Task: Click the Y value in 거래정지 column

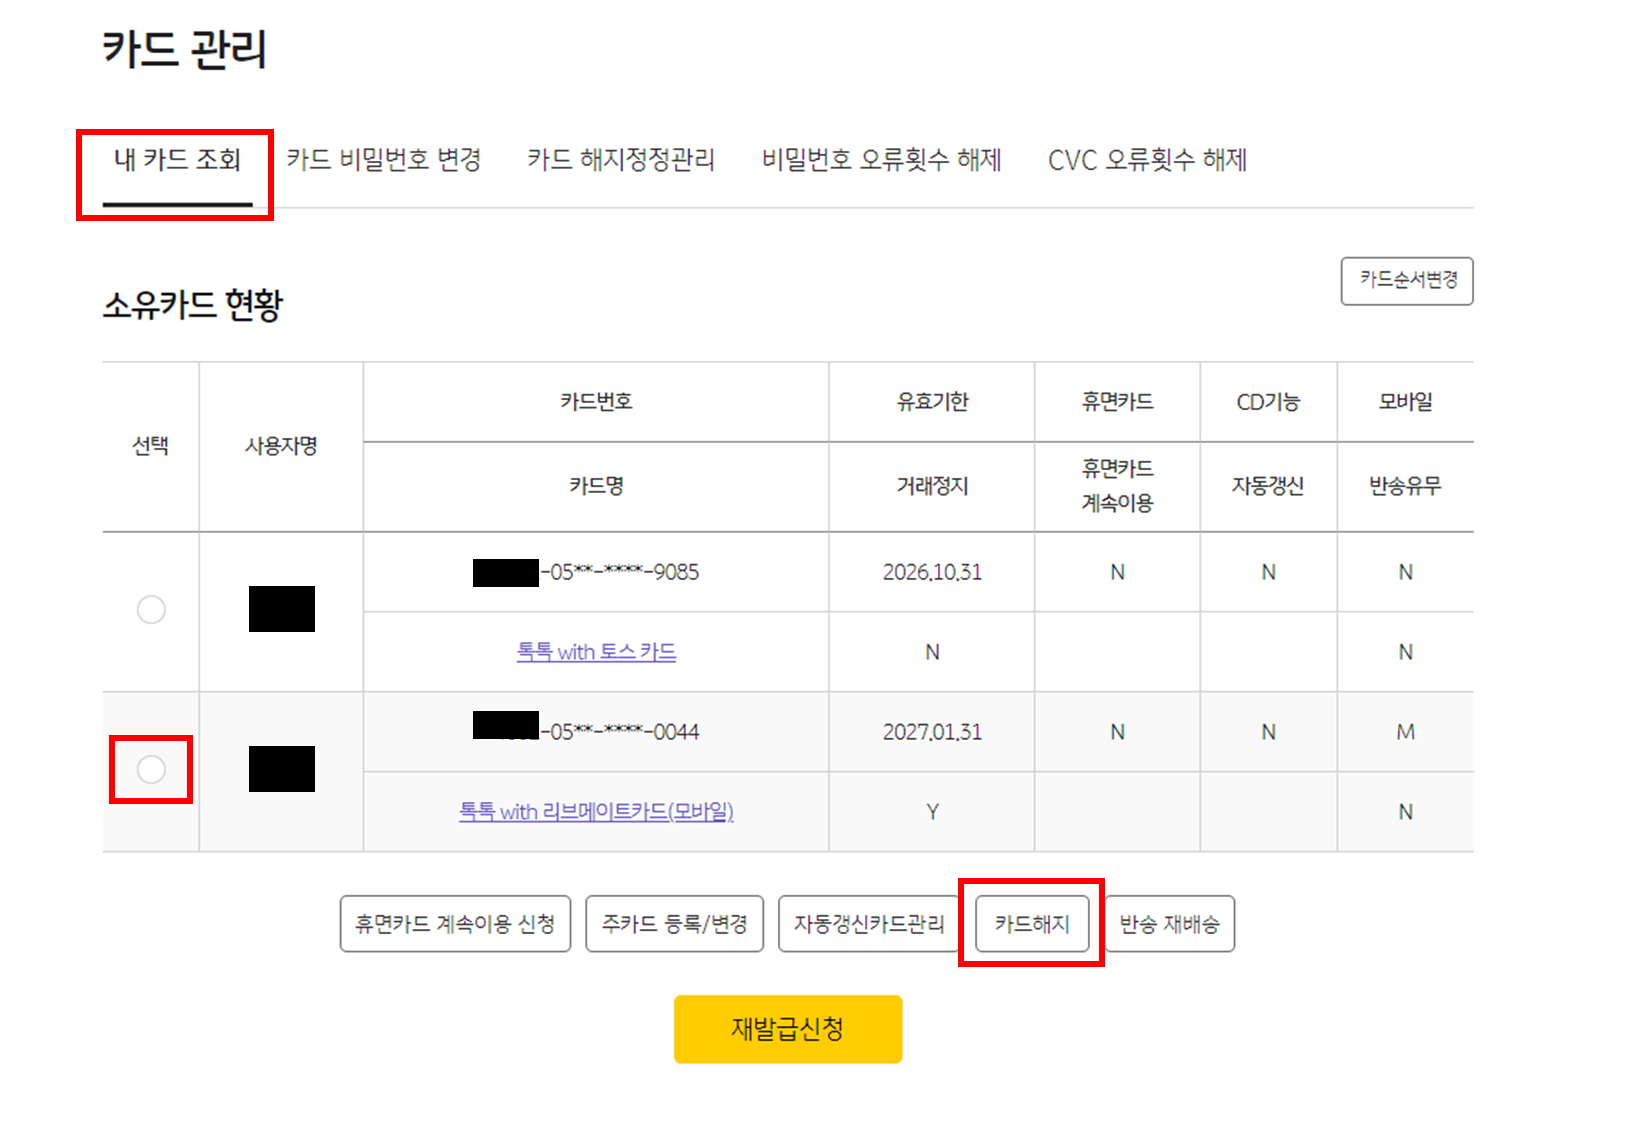Action: click(x=932, y=812)
